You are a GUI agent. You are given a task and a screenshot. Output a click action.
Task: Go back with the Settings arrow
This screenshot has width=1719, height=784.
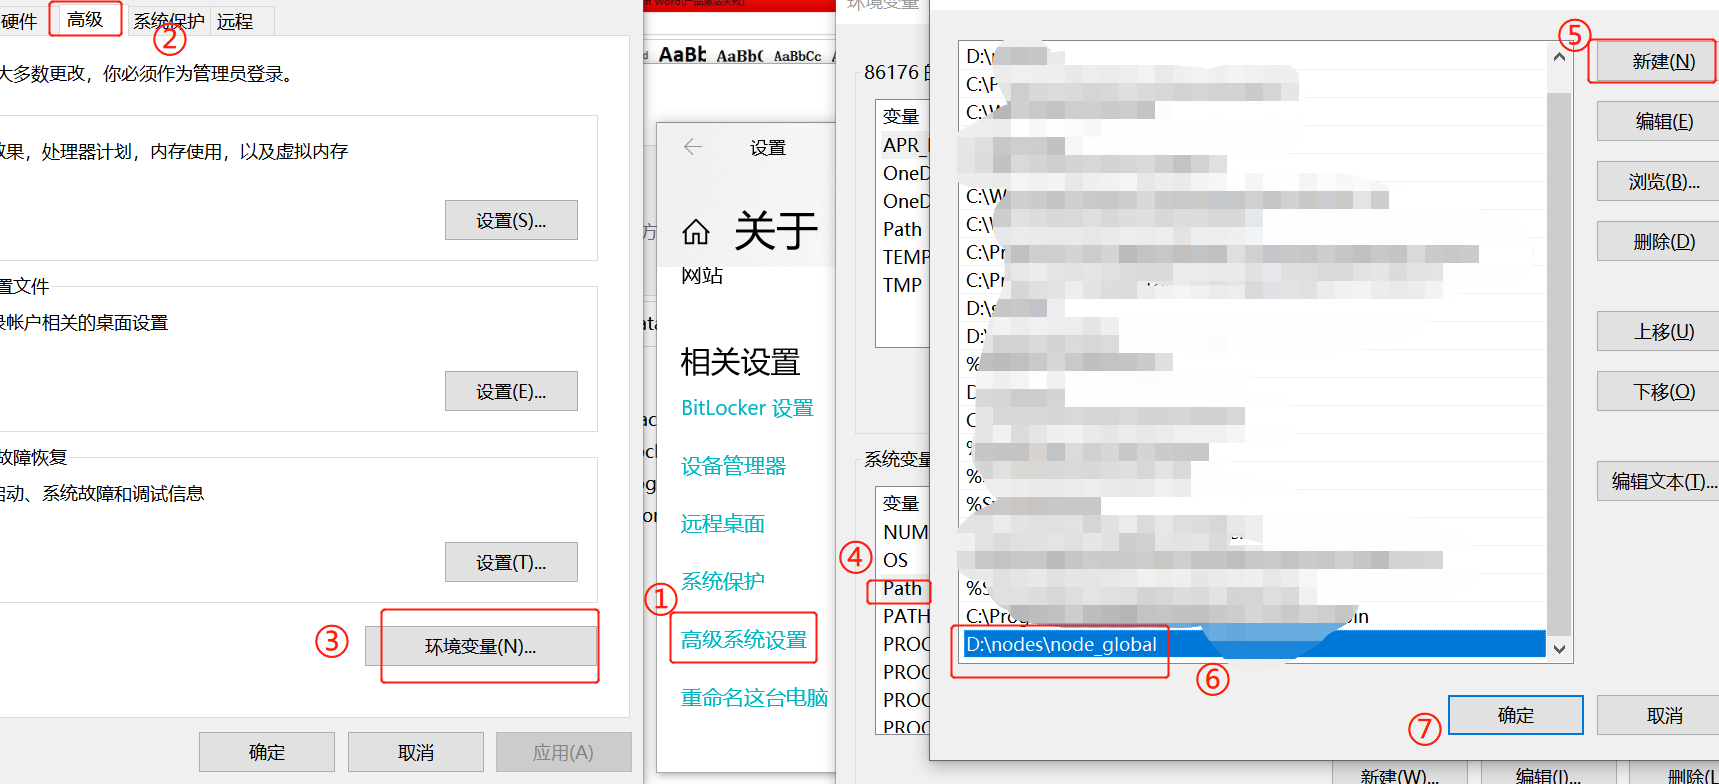pos(693,147)
